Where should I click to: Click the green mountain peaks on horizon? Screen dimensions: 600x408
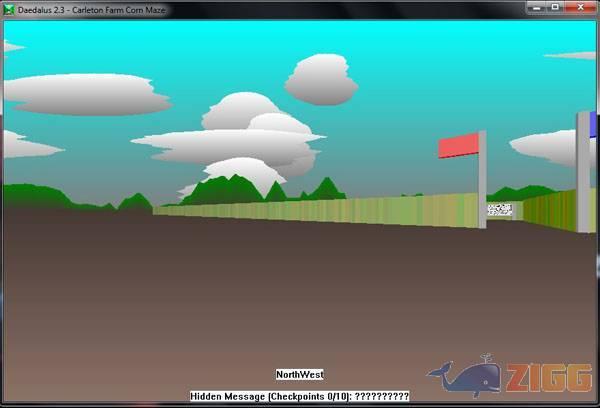coord(230,190)
